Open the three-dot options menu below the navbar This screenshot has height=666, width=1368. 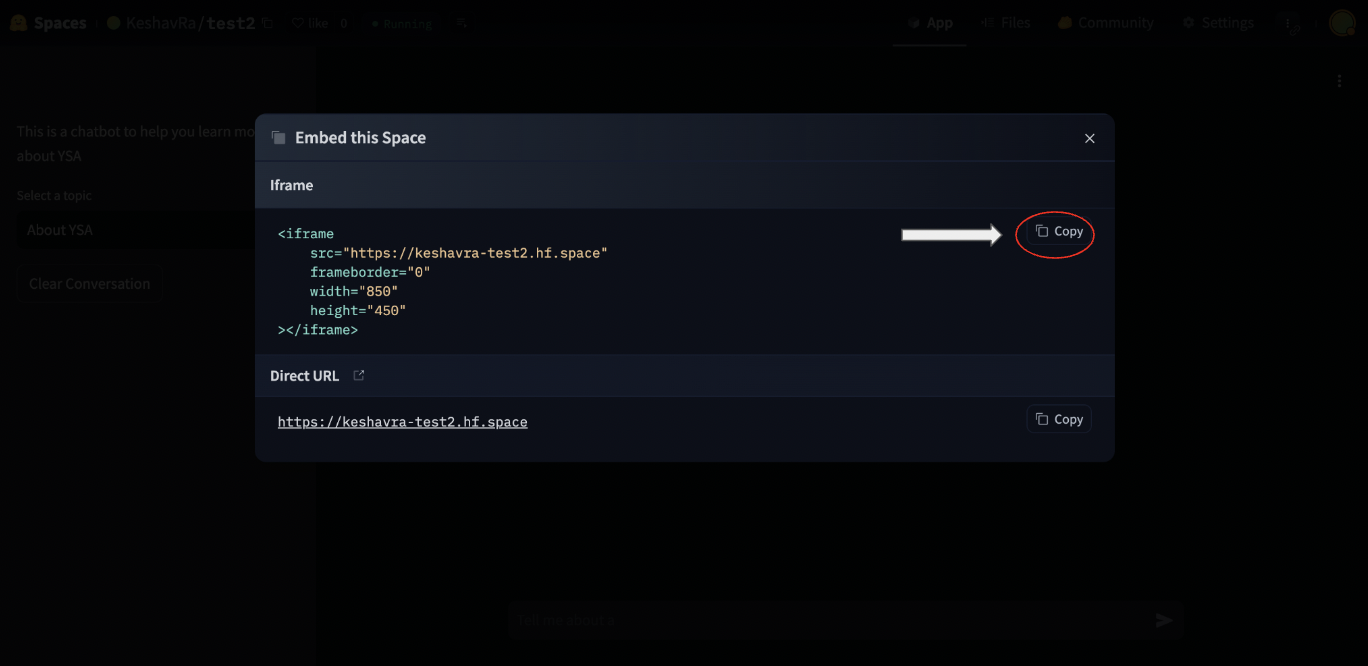(1340, 80)
